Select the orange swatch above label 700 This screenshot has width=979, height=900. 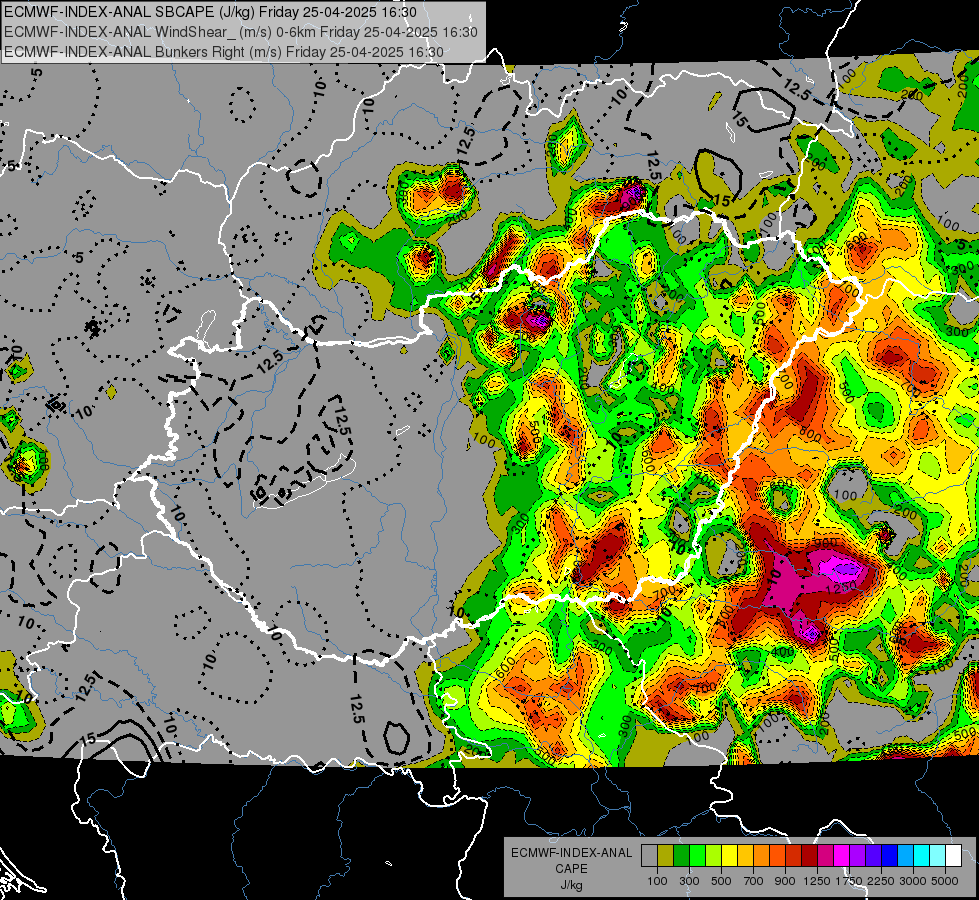761,856
